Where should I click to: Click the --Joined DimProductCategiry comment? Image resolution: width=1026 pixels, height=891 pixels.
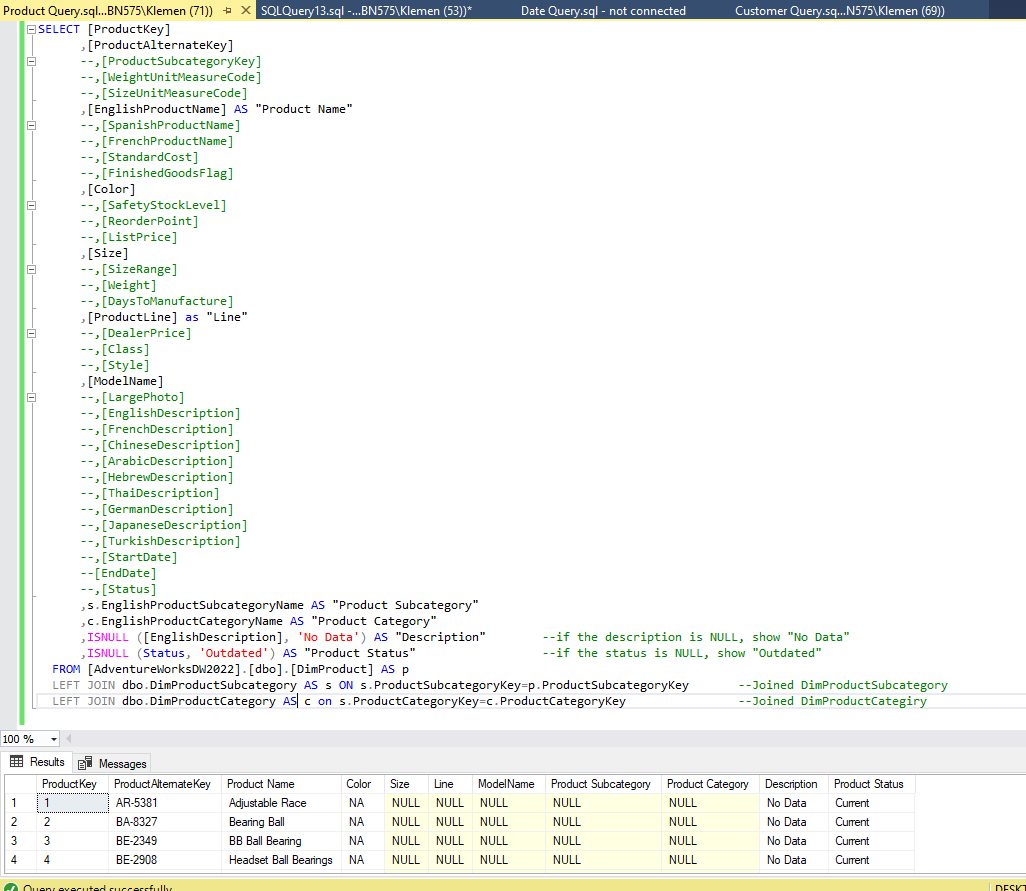click(x=832, y=701)
